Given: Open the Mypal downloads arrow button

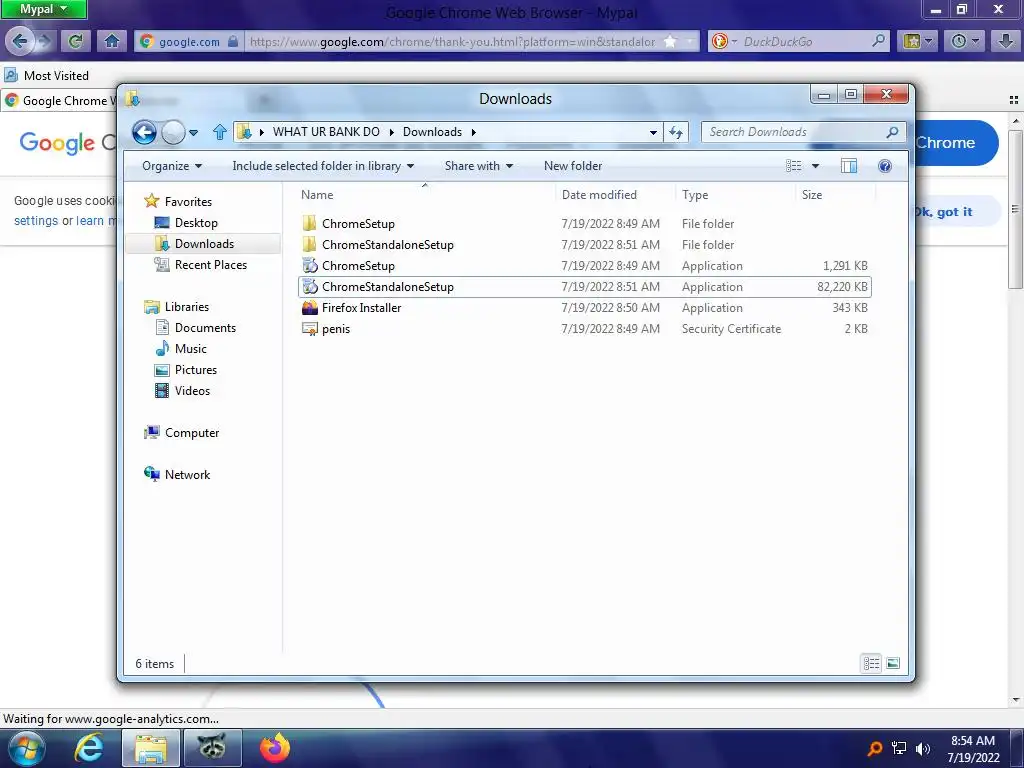Looking at the screenshot, I should click(x=1006, y=41).
